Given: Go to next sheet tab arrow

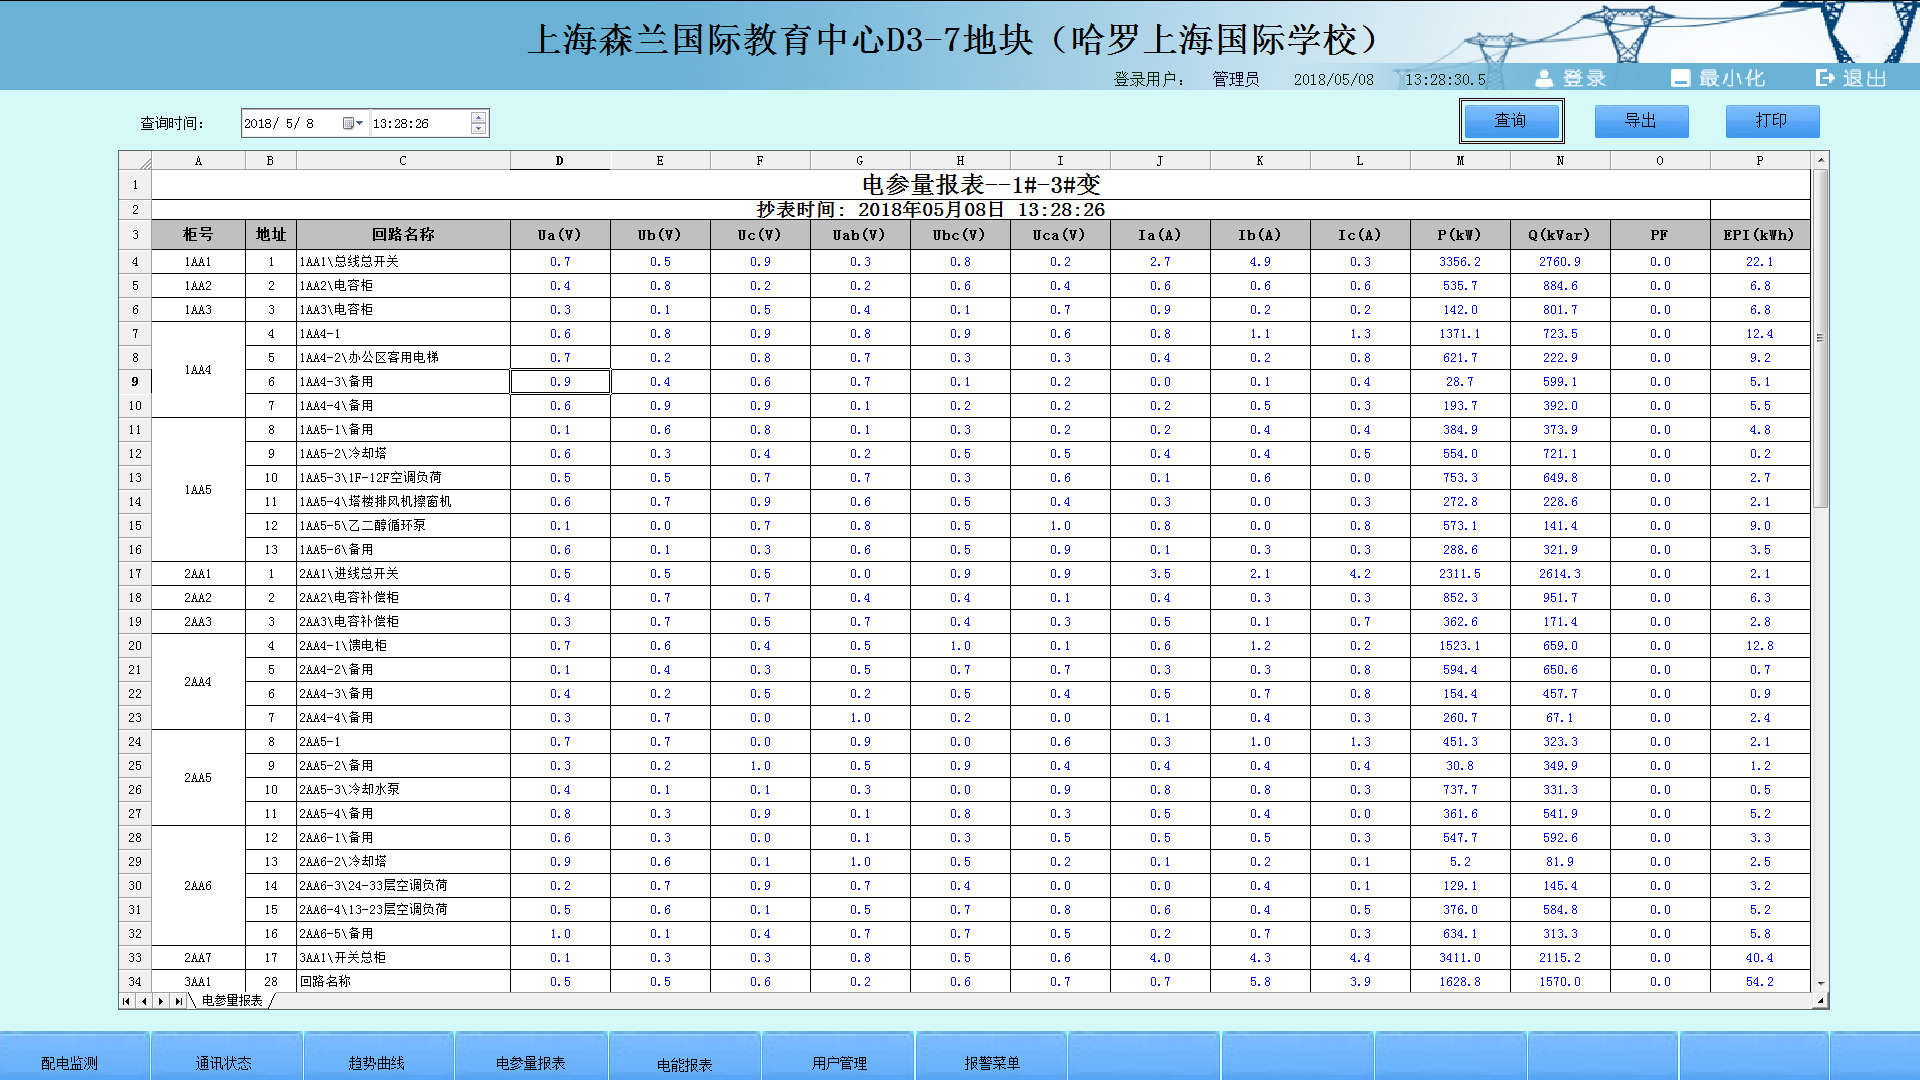Looking at the screenshot, I should [161, 1001].
